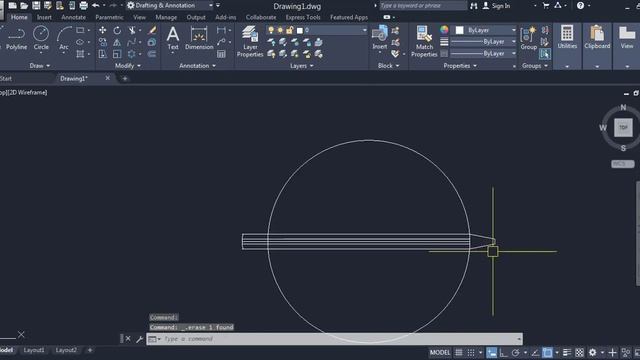This screenshot has width=640, height=360.
Task: Click Match Properties tool
Action: [424, 41]
